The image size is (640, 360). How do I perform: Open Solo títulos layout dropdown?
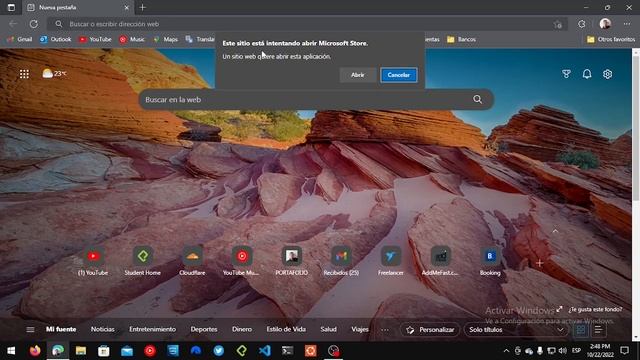516,329
